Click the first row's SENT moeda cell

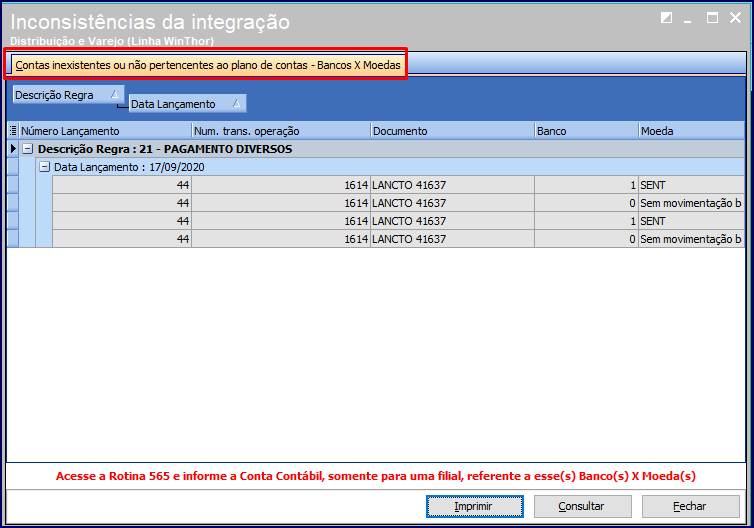[691, 185]
